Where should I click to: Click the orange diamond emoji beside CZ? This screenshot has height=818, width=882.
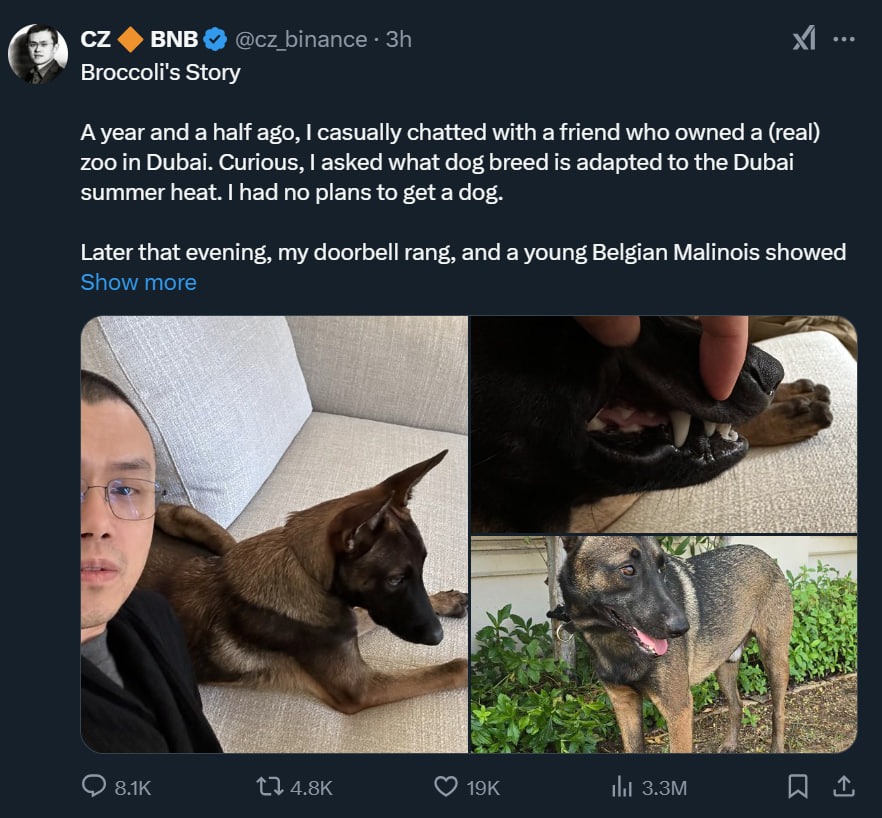[131, 40]
